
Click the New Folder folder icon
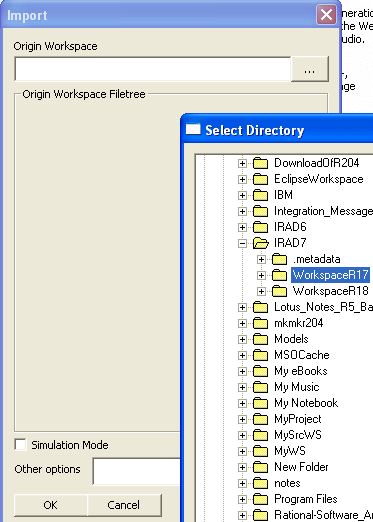click(x=260, y=467)
